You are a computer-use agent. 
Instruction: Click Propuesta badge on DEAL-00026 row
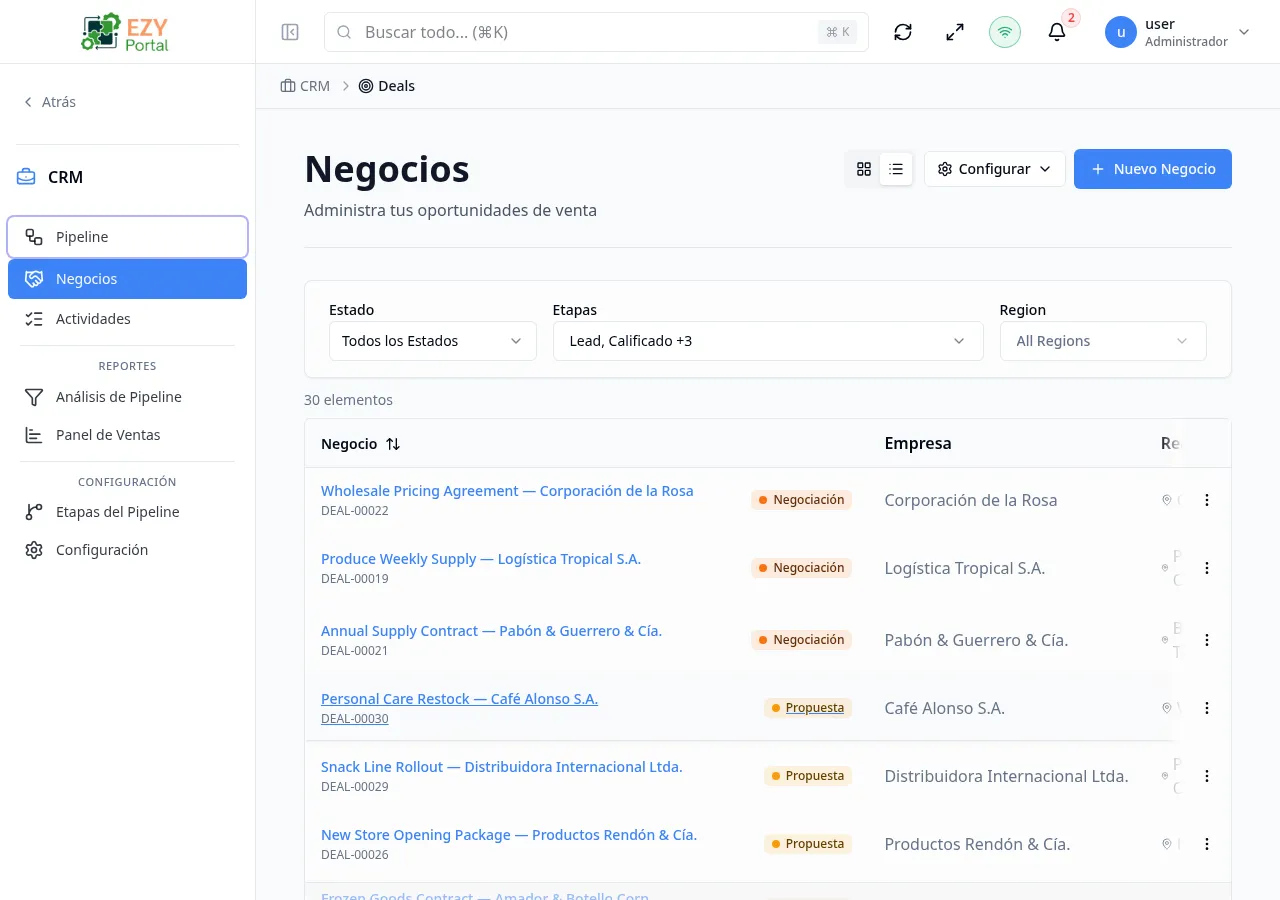(x=808, y=844)
